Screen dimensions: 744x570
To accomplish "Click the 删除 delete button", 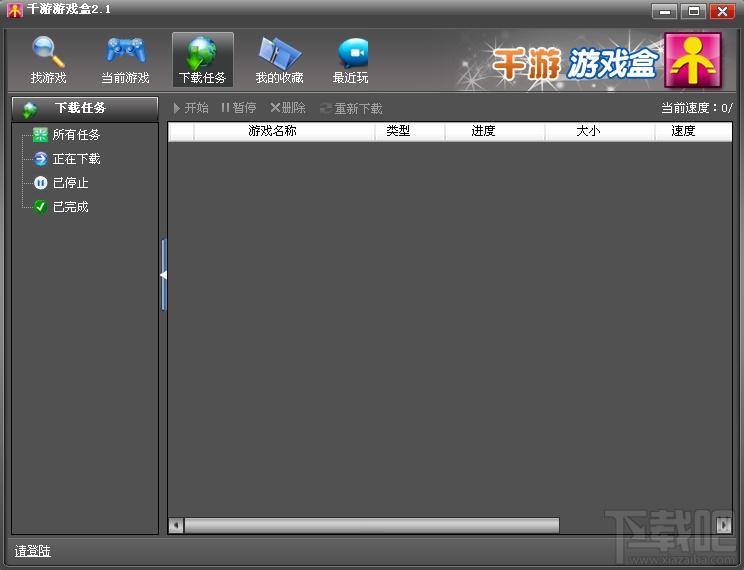I will tap(288, 108).
